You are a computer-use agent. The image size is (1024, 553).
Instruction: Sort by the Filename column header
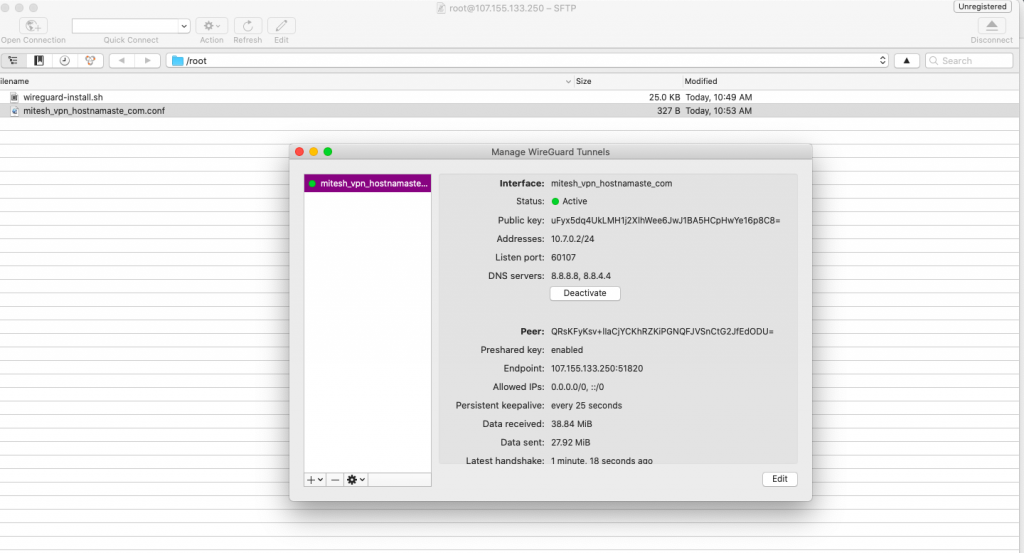[285, 81]
